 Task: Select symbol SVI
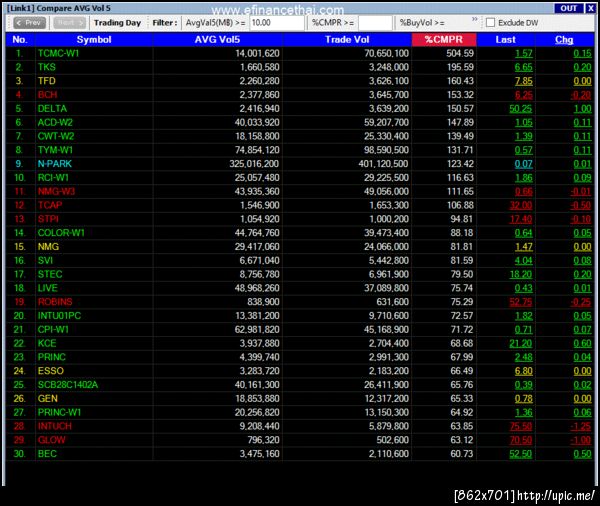45,260
